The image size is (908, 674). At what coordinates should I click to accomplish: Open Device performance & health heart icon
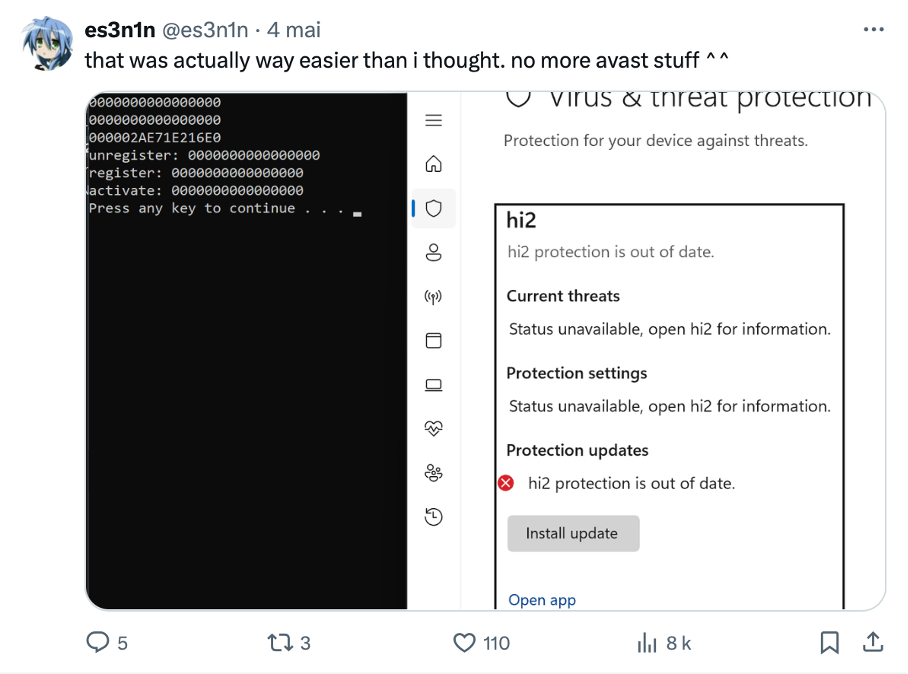click(433, 429)
